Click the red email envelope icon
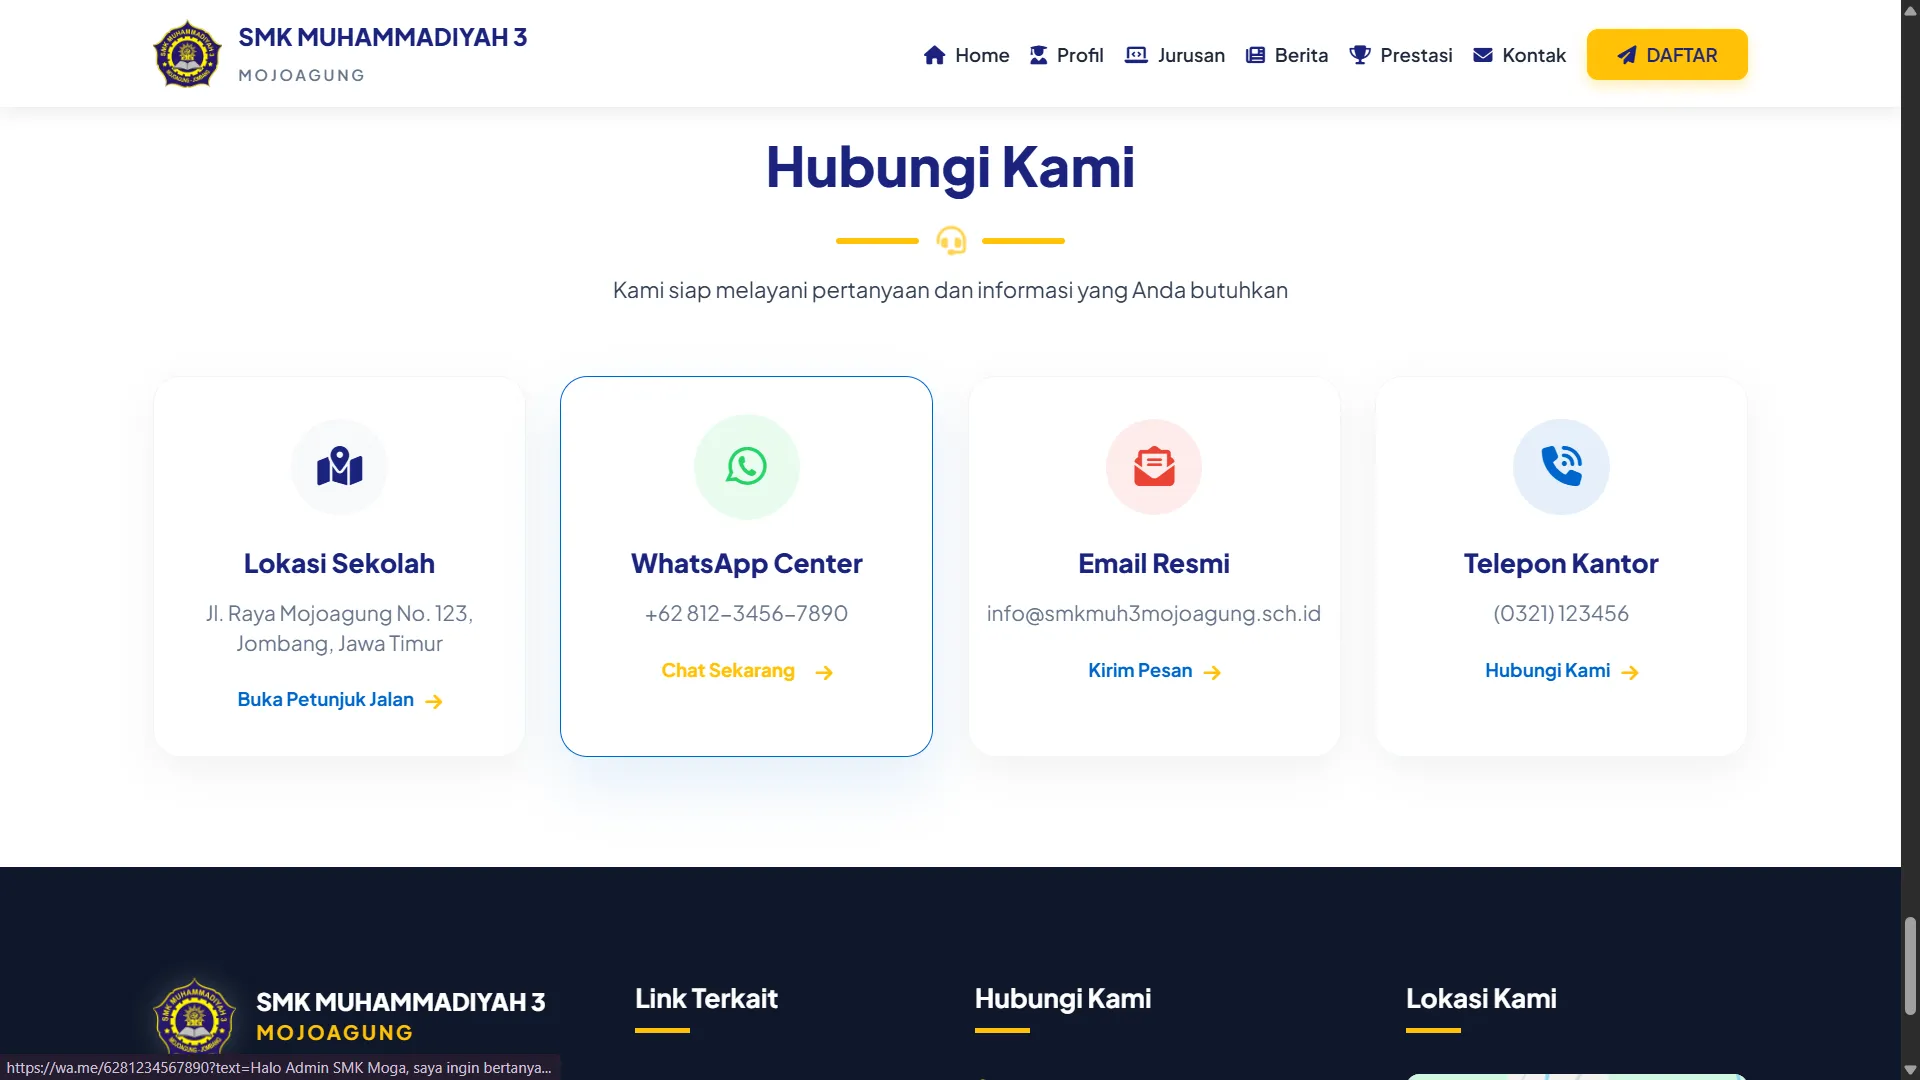The image size is (1920, 1080). (1153, 466)
